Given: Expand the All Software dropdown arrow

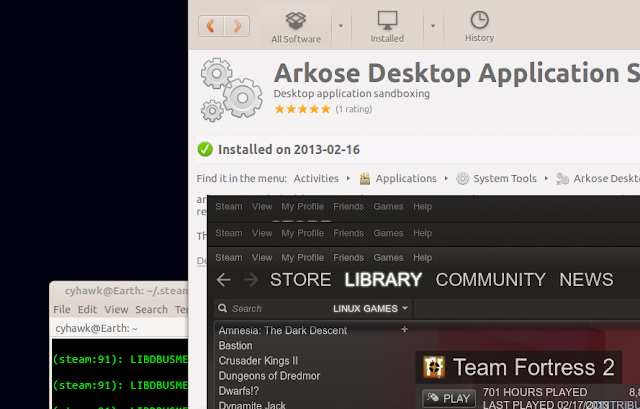Looking at the screenshot, I should [x=341, y=26].
